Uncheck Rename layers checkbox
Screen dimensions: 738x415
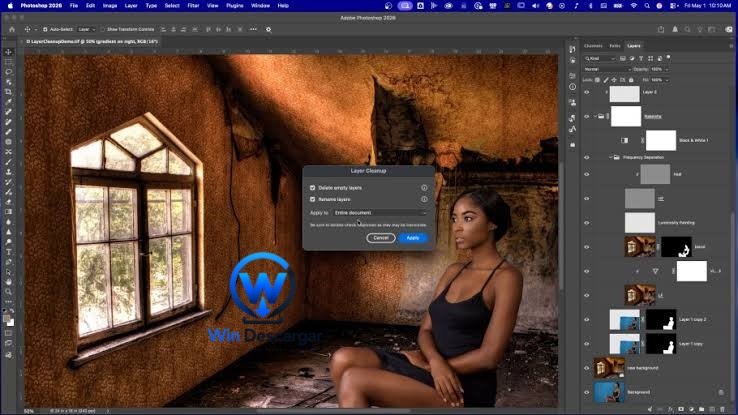pos(313,199)
